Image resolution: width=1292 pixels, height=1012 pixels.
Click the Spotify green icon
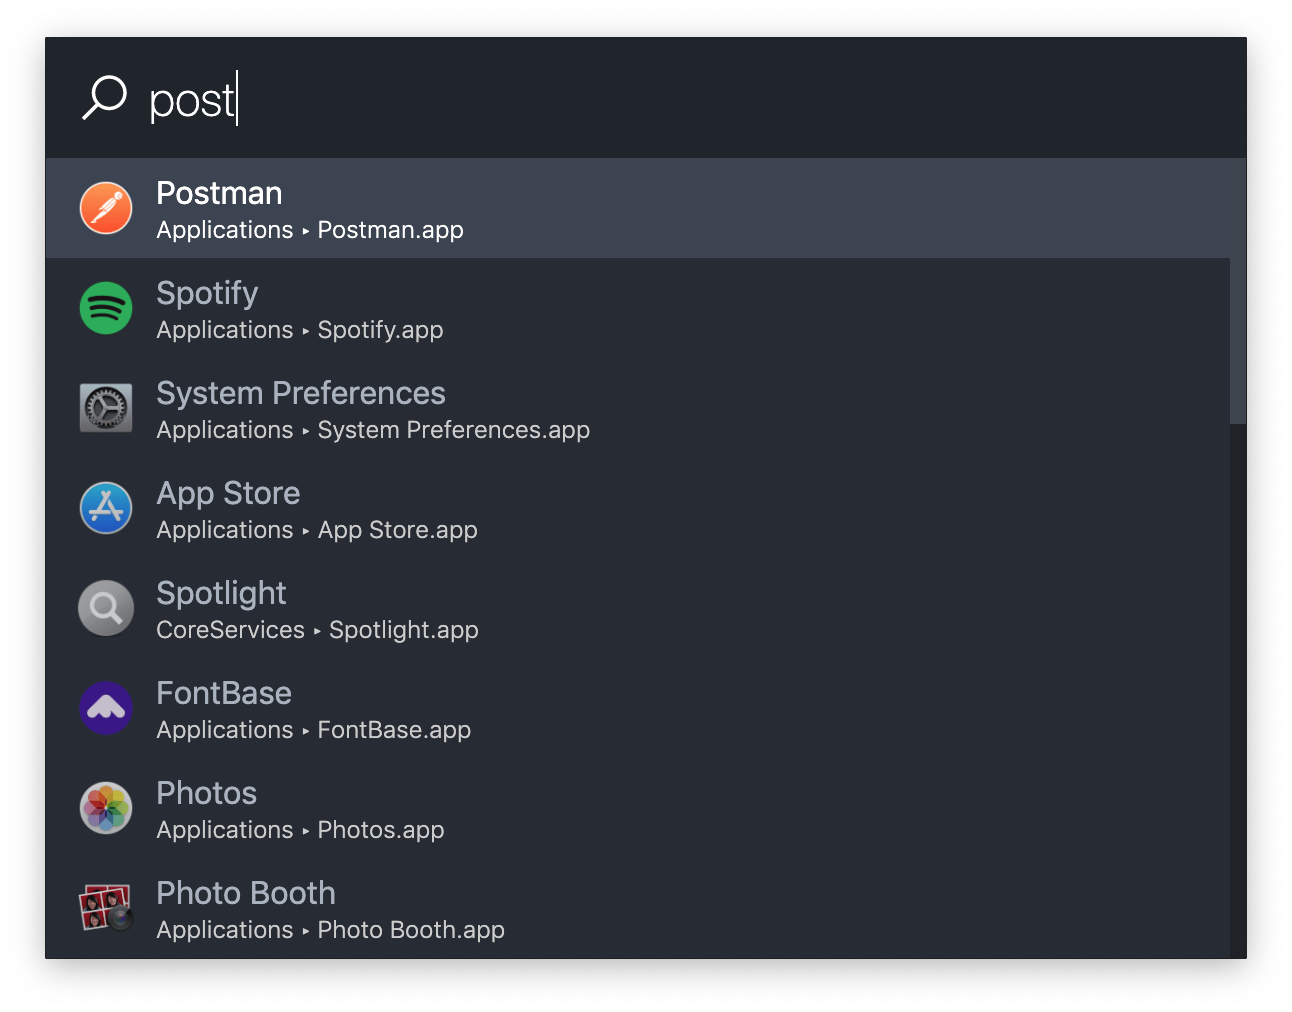[x=105, y=308]
